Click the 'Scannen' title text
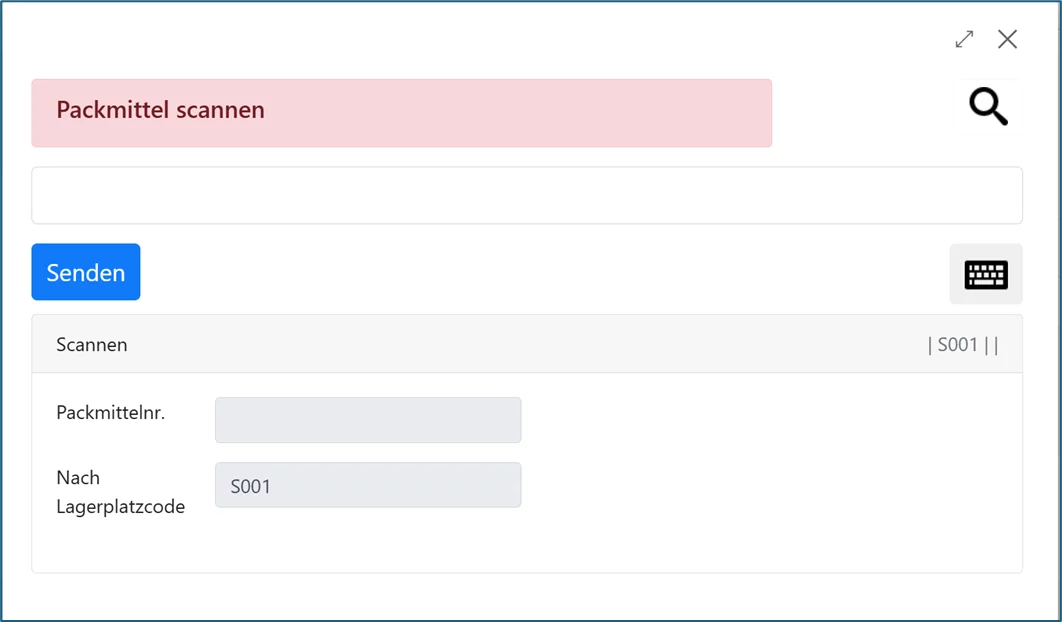The image size is (1062, 622). [x=92, y=345]
